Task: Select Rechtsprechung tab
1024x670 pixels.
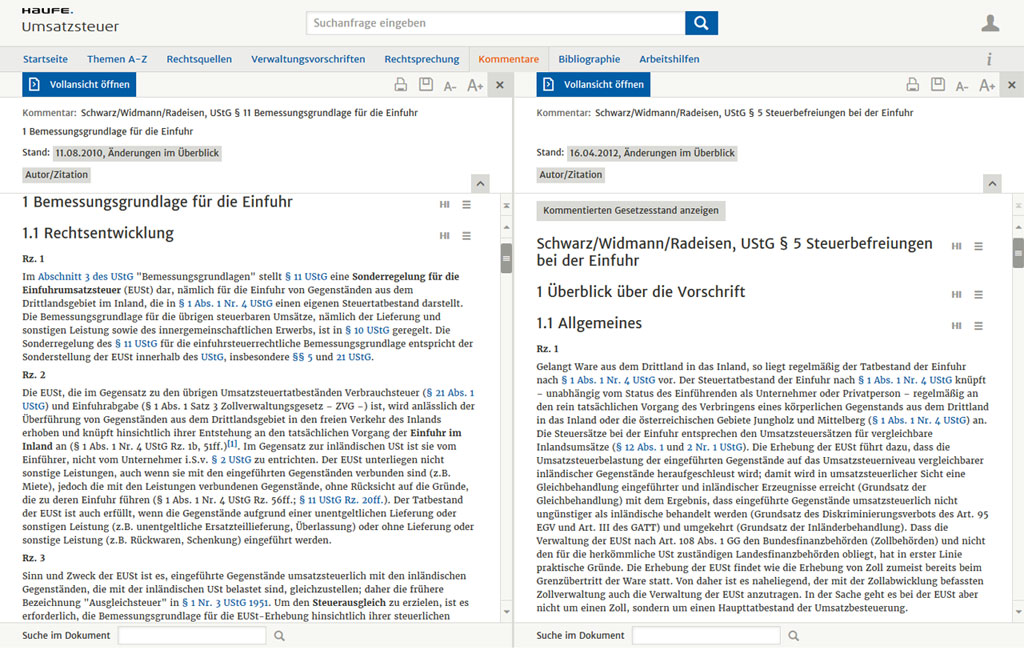Action: 422,59
